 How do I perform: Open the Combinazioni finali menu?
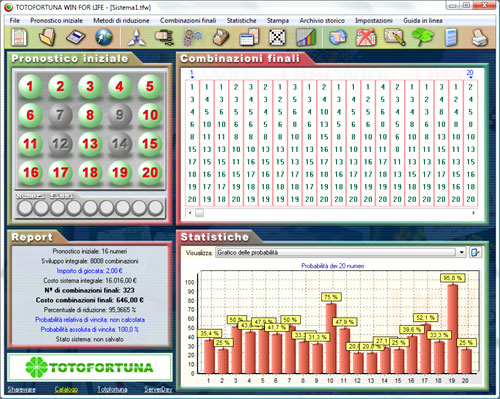(188, 21)
